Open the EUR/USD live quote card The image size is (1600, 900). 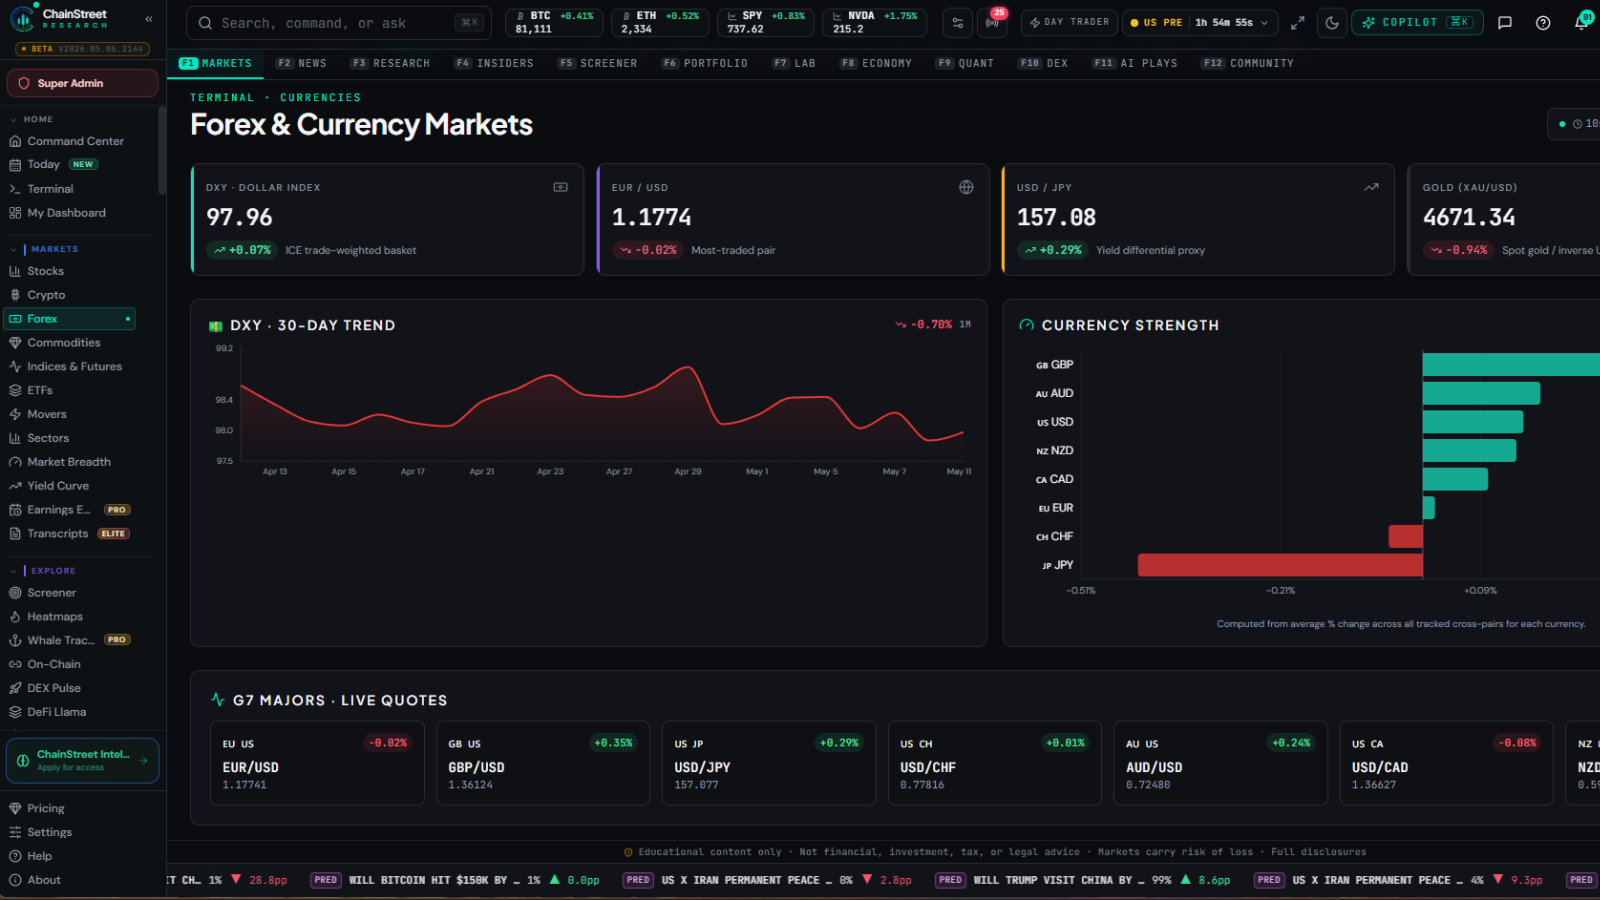click(317, 763)
